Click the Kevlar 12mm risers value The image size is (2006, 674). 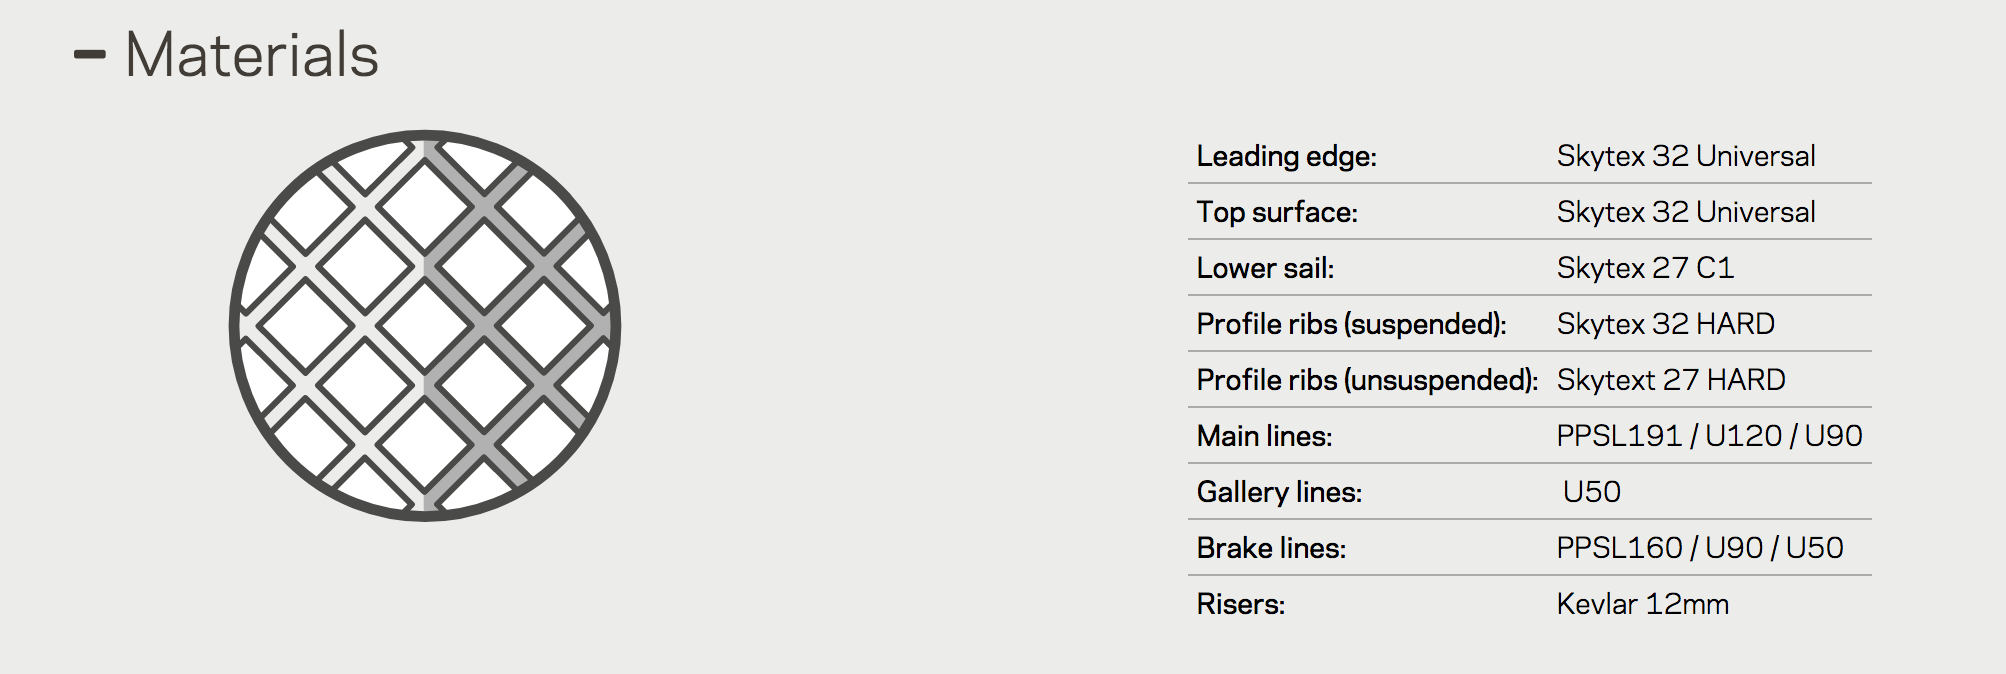click(x=1642, y=604)
